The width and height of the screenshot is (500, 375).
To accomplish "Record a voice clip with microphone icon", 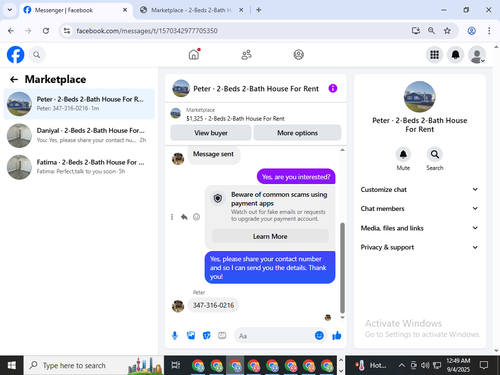I will coord(175,336).
